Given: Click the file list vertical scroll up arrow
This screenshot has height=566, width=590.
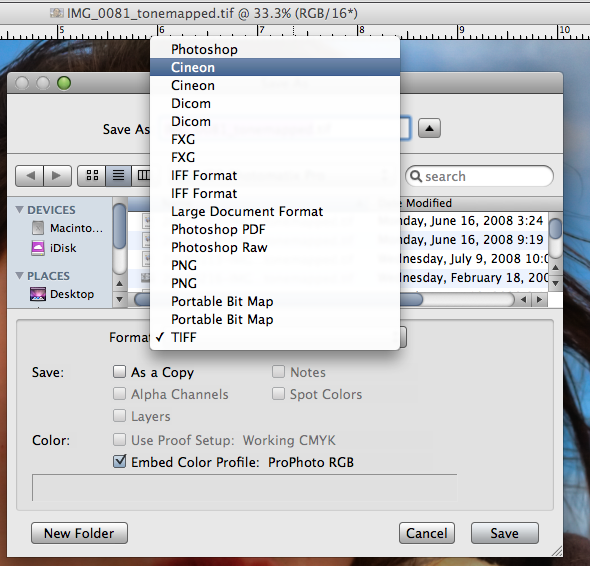Looking at the screenshot, I should click(555, 268).
